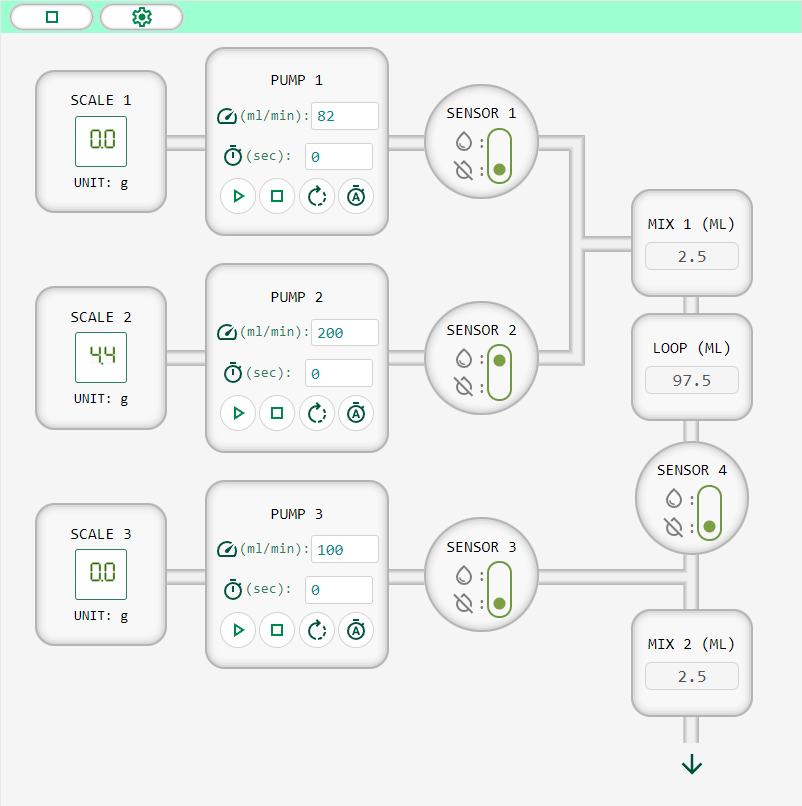Click Pump 1 circular rotate arrow icon
Viewport: 802px width, 806px height.
point(317,196)
